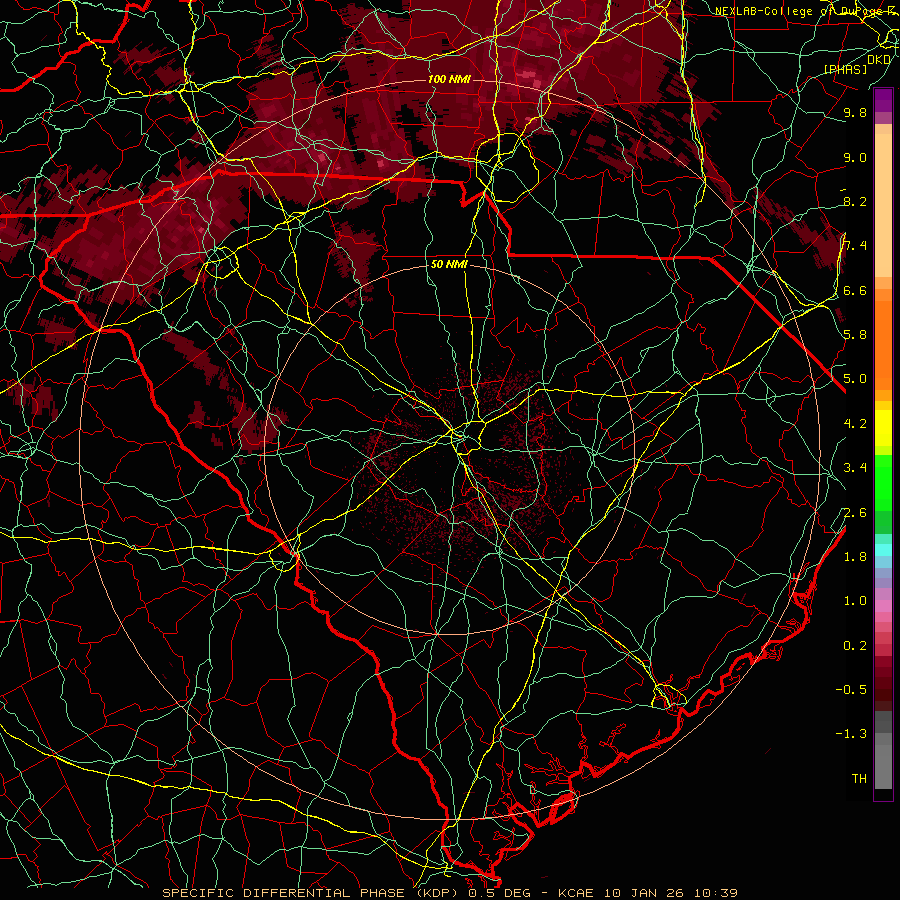Select the 5.0 legend value

coord(855,379)
